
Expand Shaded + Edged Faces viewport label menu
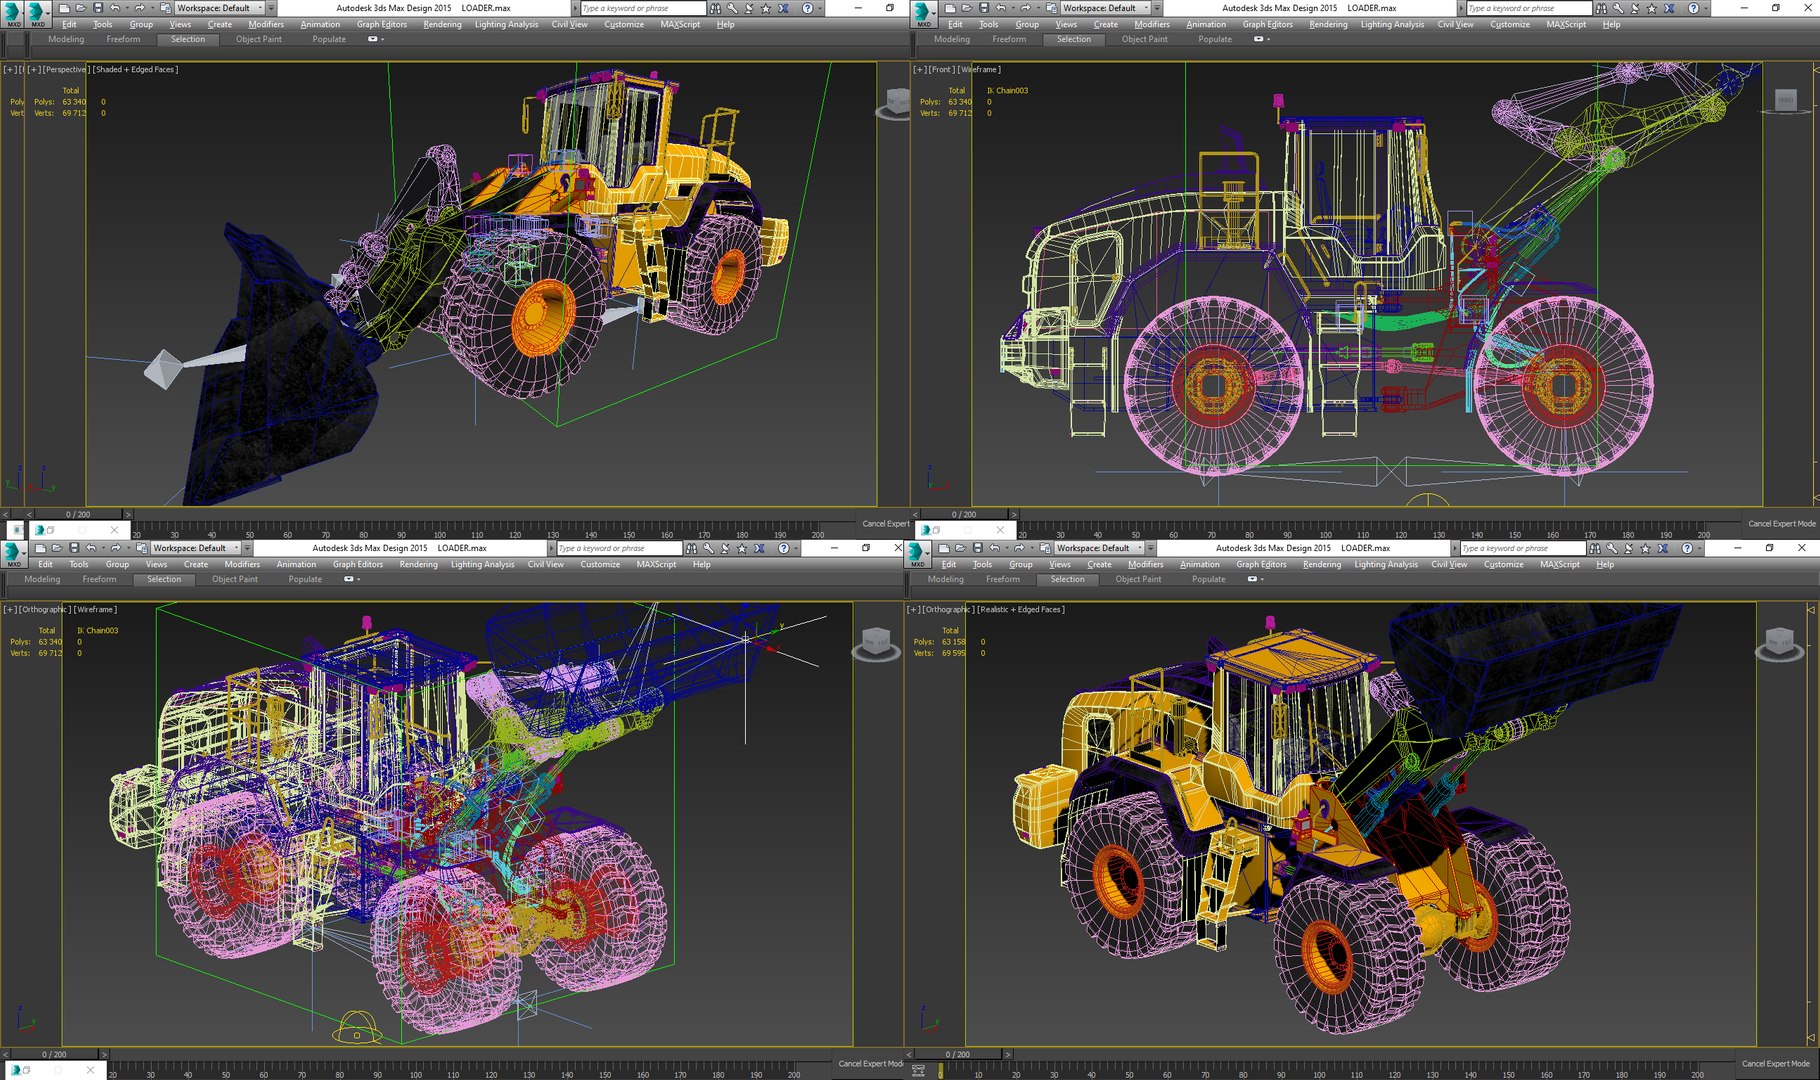(135, 70)
